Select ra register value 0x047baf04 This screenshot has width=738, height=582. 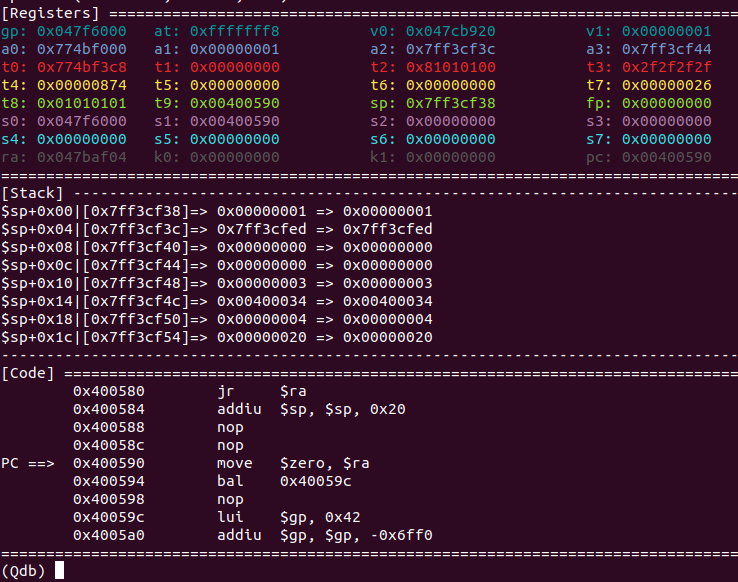[x=81, y=157]
